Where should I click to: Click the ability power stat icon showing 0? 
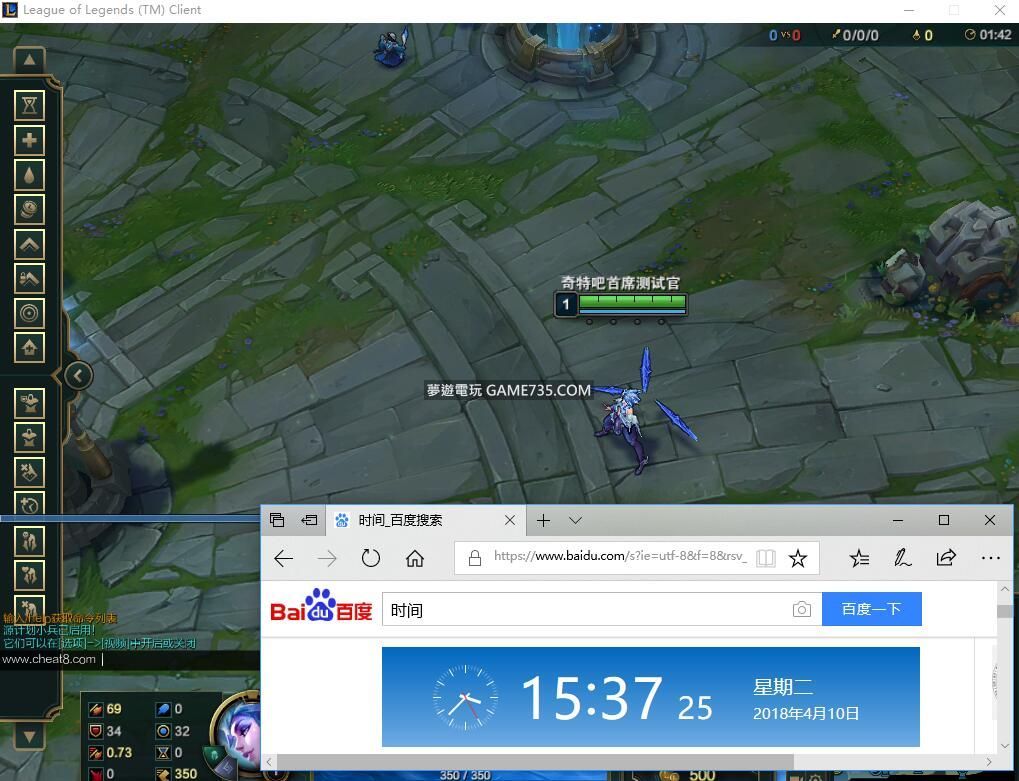tap(163, 709)
